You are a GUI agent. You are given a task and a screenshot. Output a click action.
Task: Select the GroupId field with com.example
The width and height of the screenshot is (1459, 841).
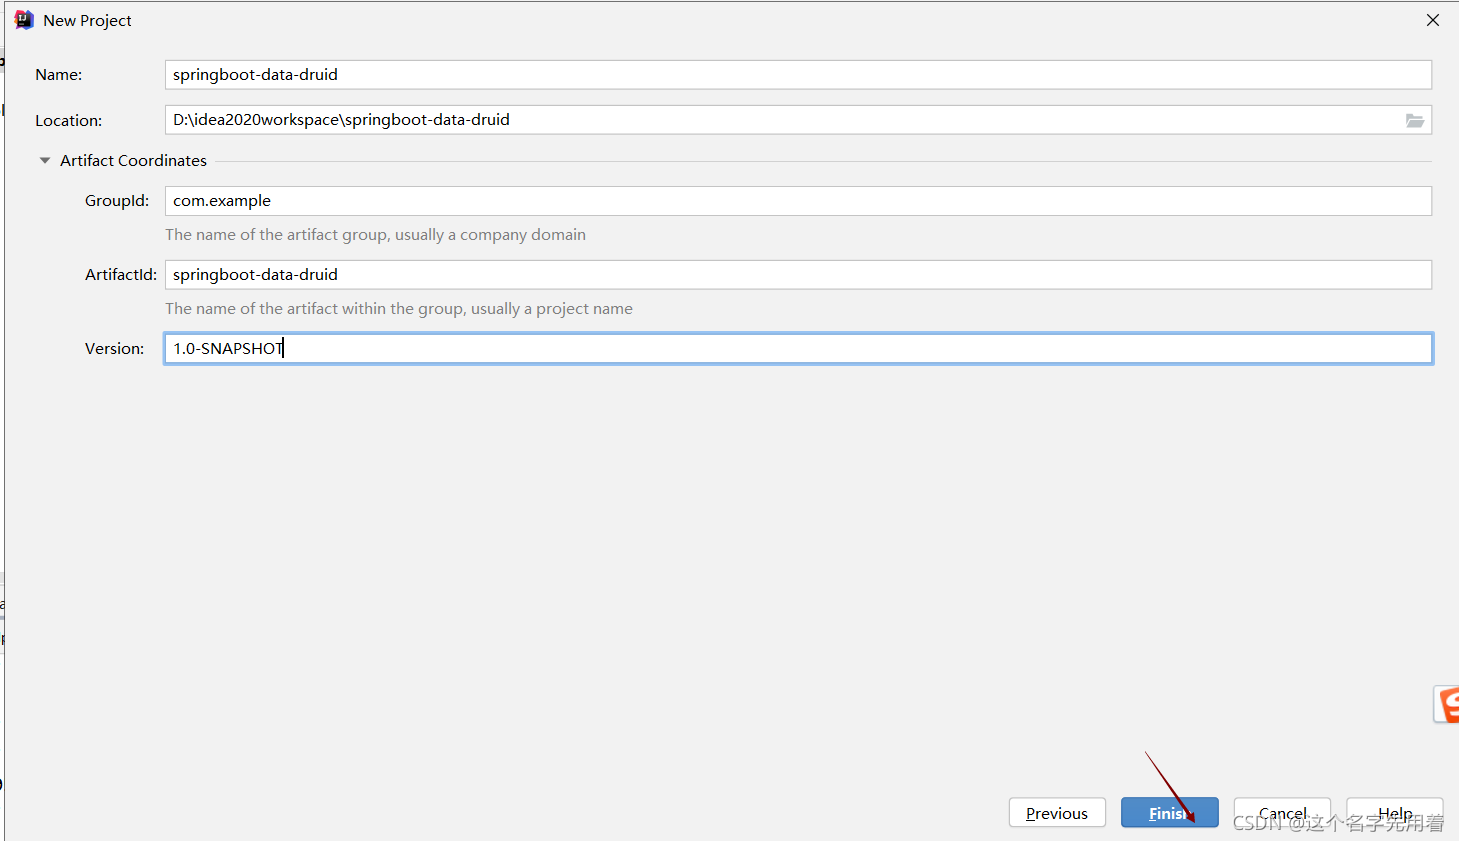click(798, 201)
